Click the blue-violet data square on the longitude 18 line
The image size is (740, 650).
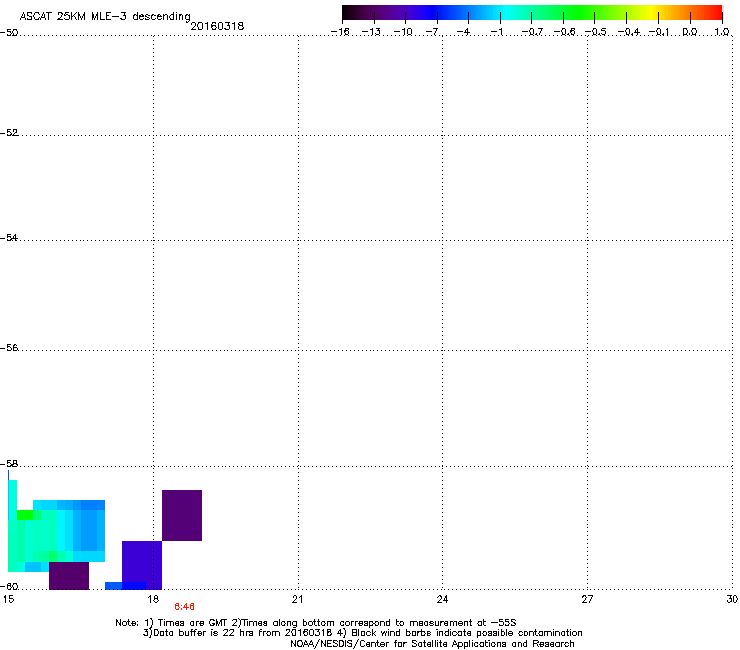[x=142, y=565]
